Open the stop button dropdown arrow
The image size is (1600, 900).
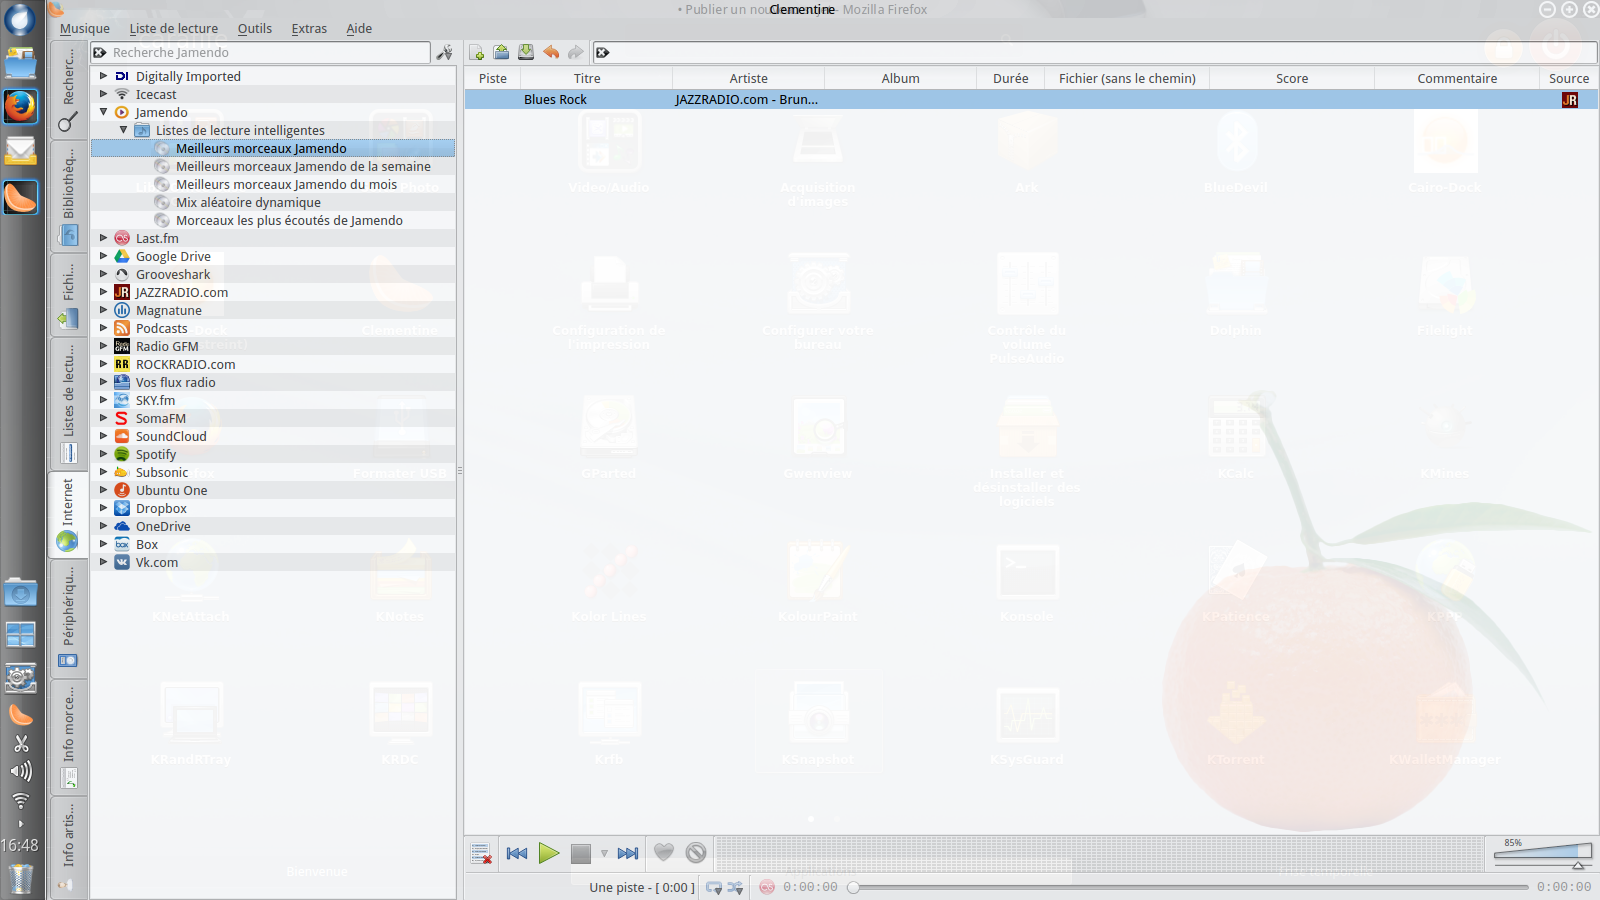[604, 853]
